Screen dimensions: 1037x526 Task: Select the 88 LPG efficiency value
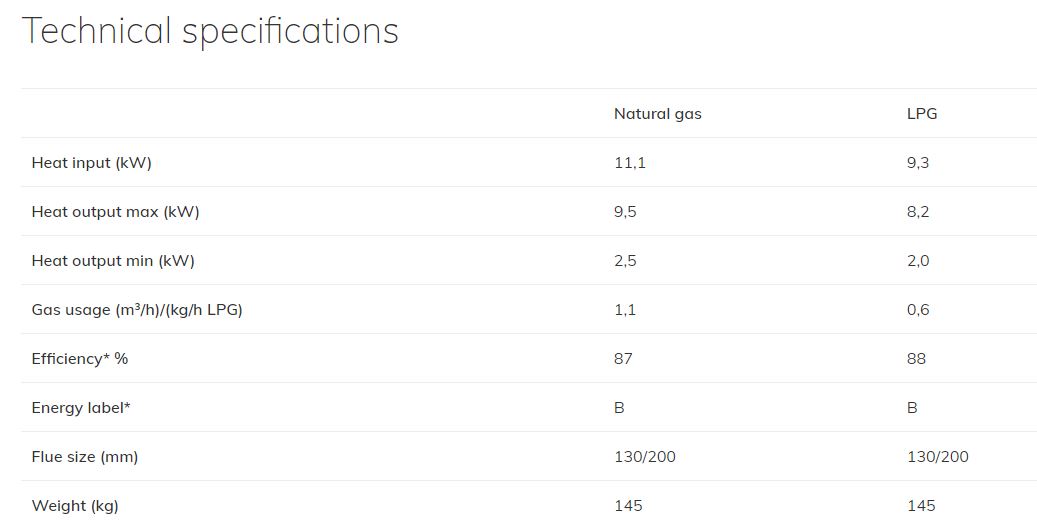tap(916, 359)
